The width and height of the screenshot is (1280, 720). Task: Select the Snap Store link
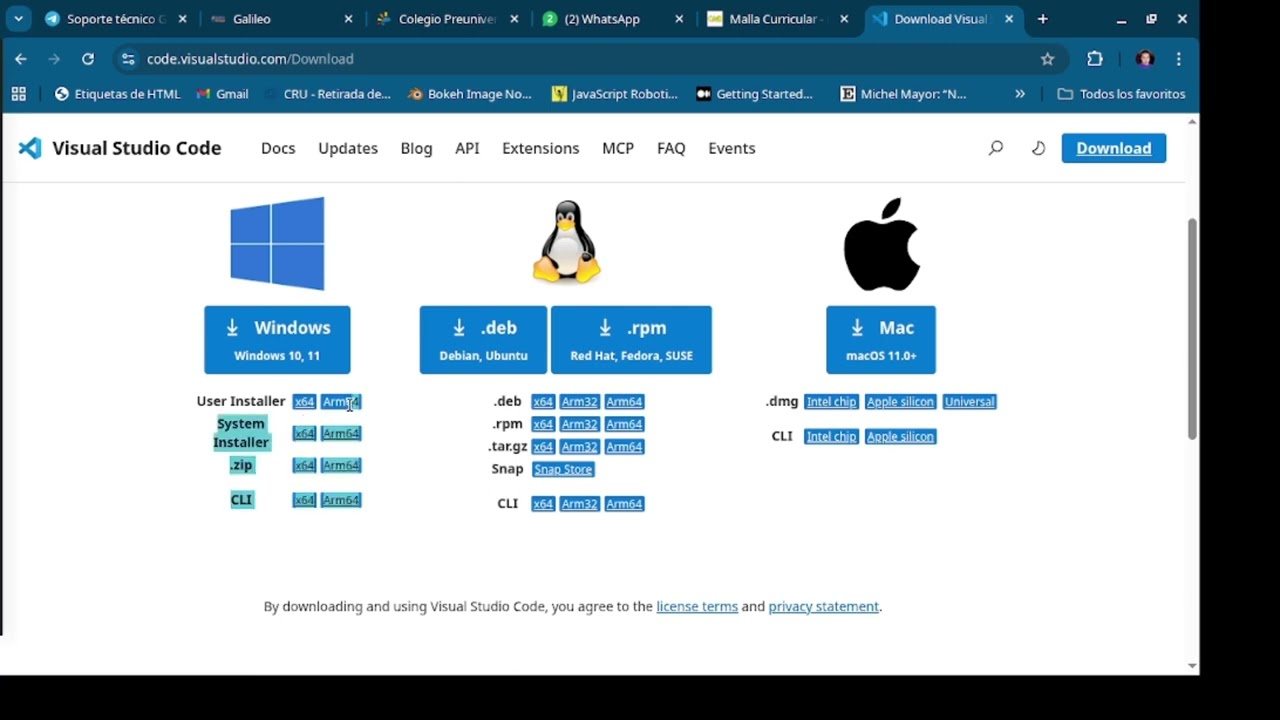563,469
